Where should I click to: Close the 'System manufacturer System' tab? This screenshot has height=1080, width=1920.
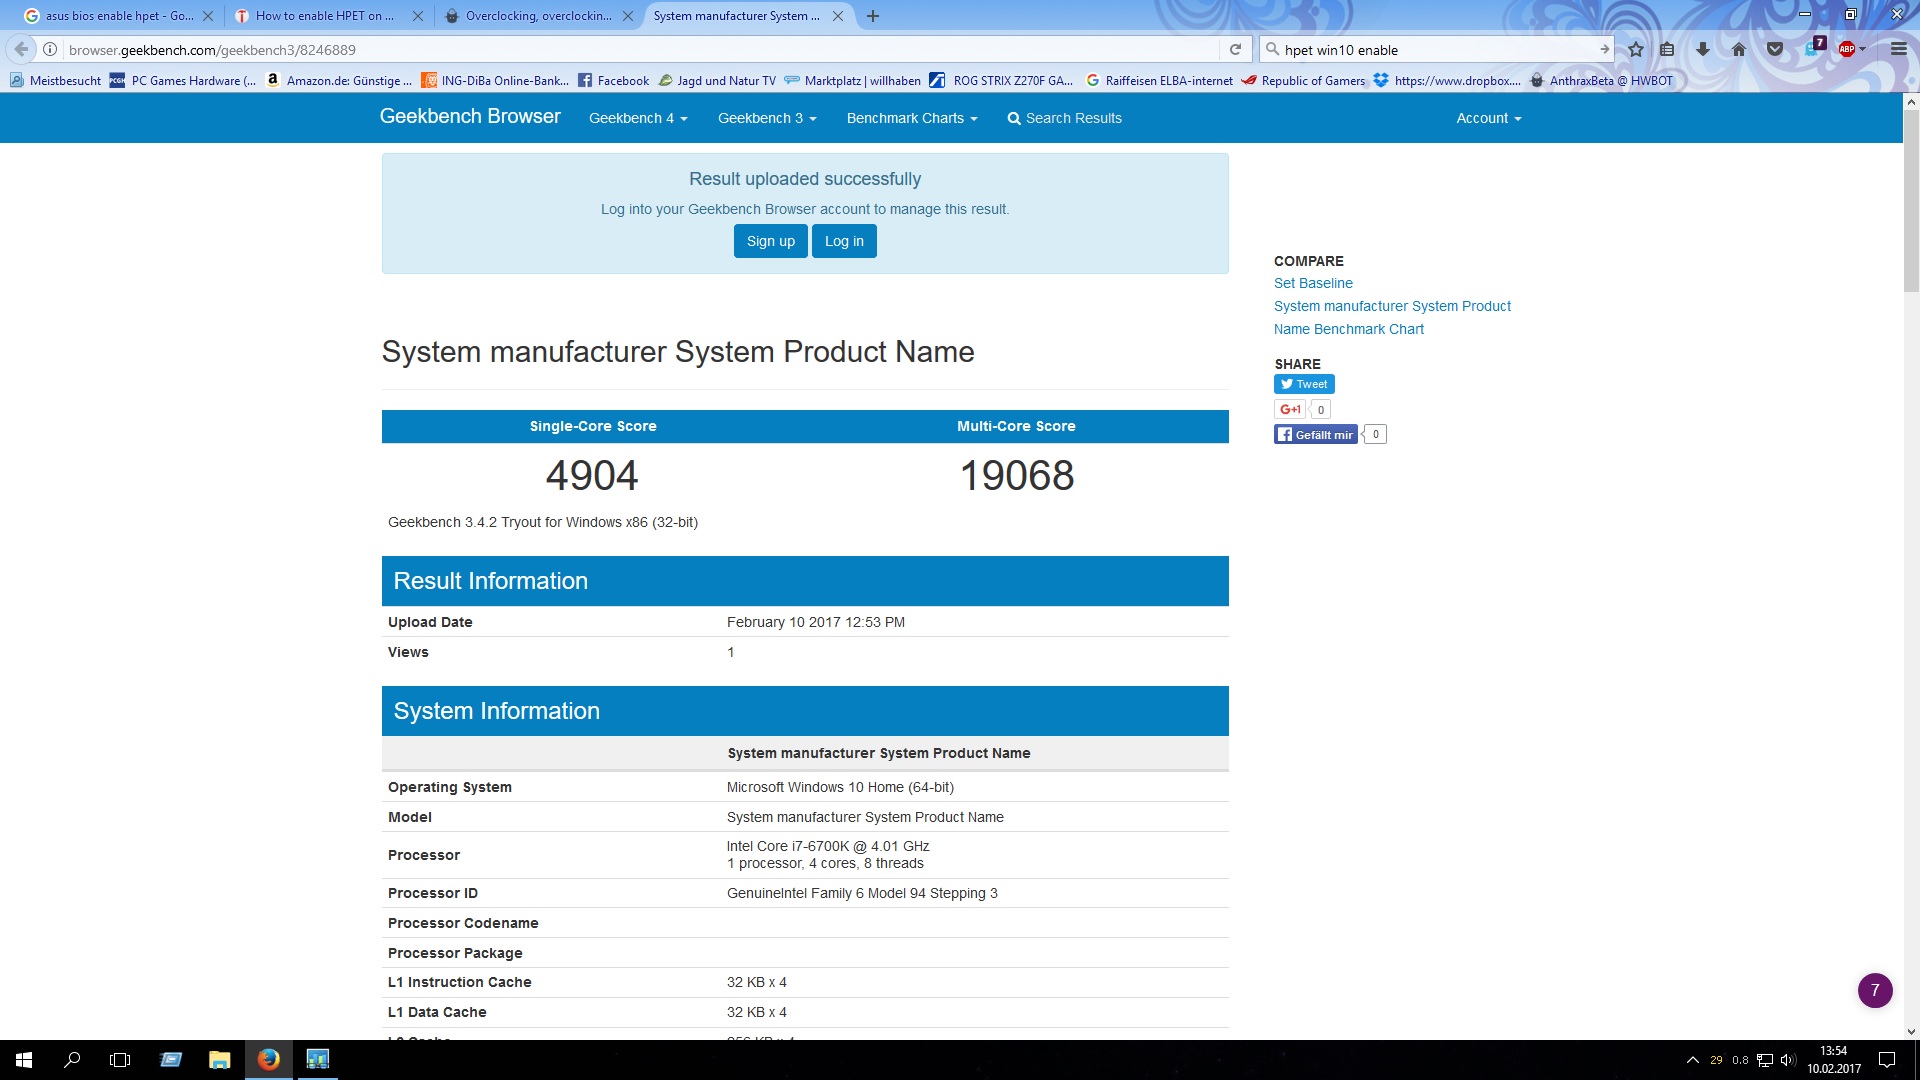tap(838, 16)
